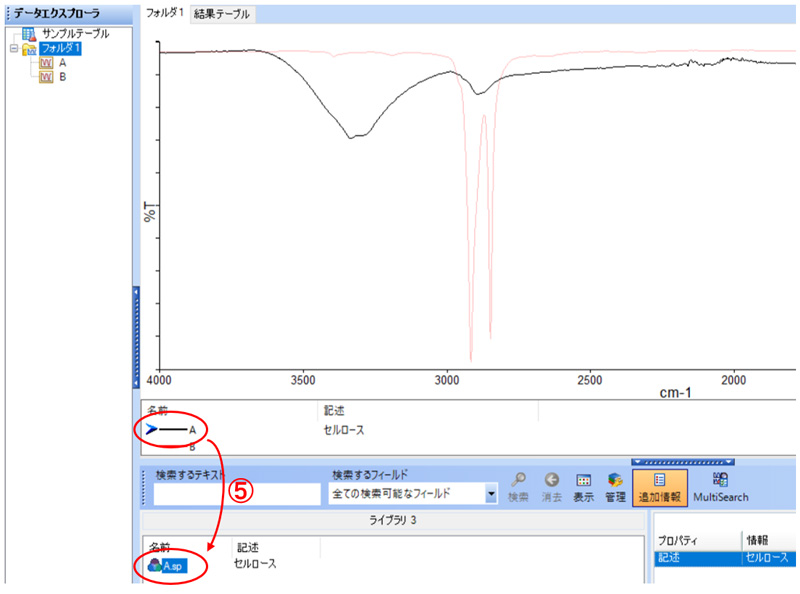Screen dimensions: 800x594
Task: Select the サンプルテーブル icon in explorer
Action: tap(29, 33)
